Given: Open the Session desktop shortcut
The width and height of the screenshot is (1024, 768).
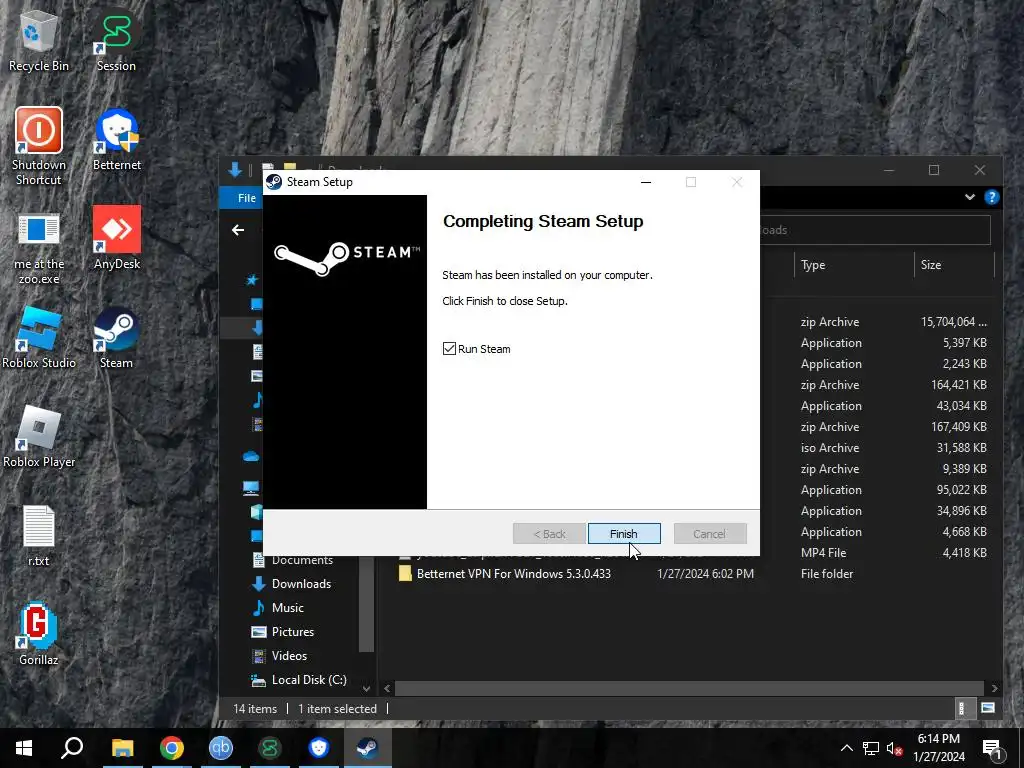Looking at the screenshot, I should pos(116,40).
